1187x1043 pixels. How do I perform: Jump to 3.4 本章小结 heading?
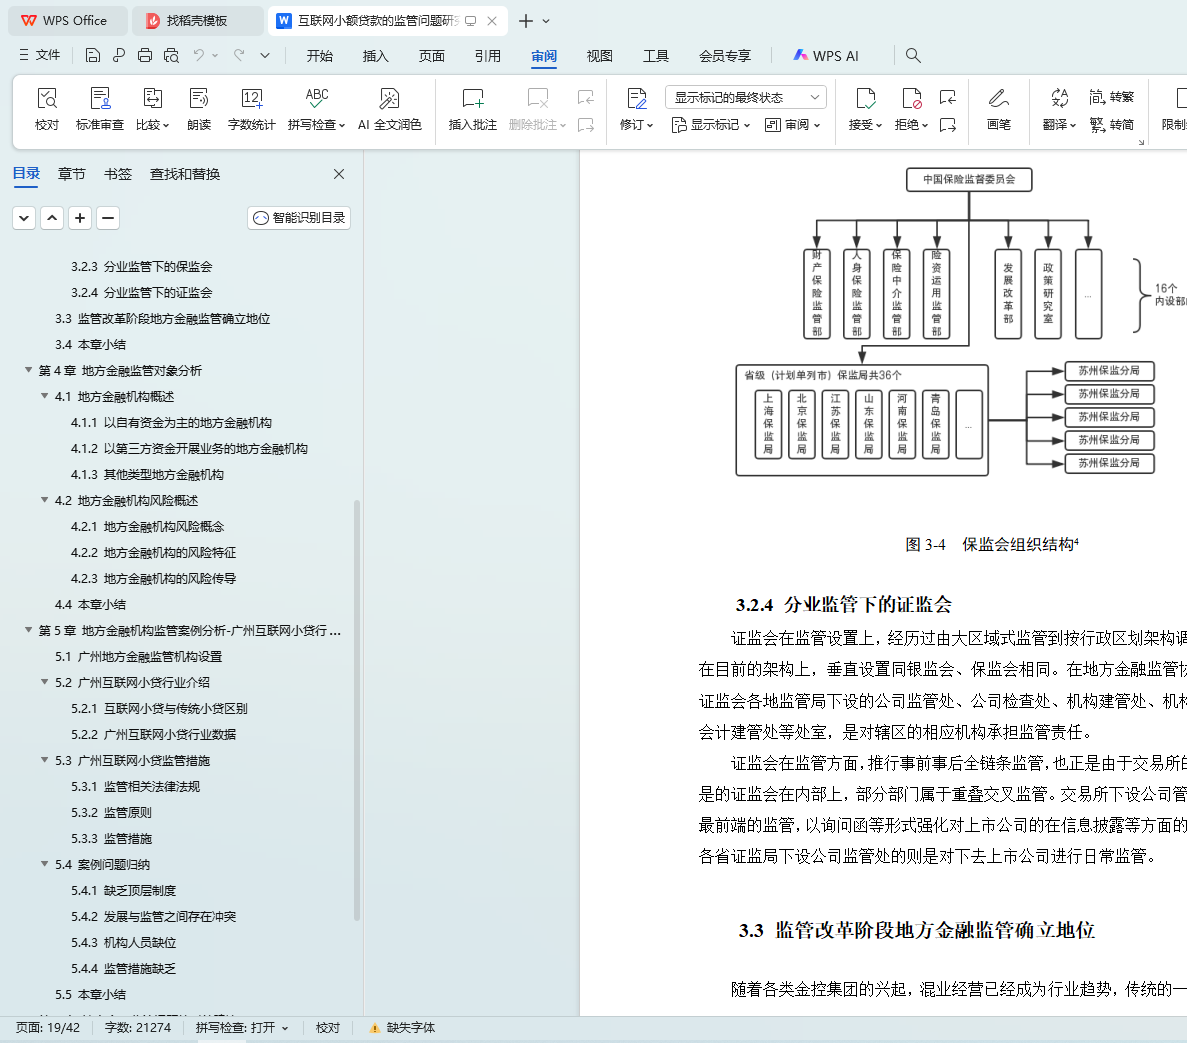pos(90,344)
